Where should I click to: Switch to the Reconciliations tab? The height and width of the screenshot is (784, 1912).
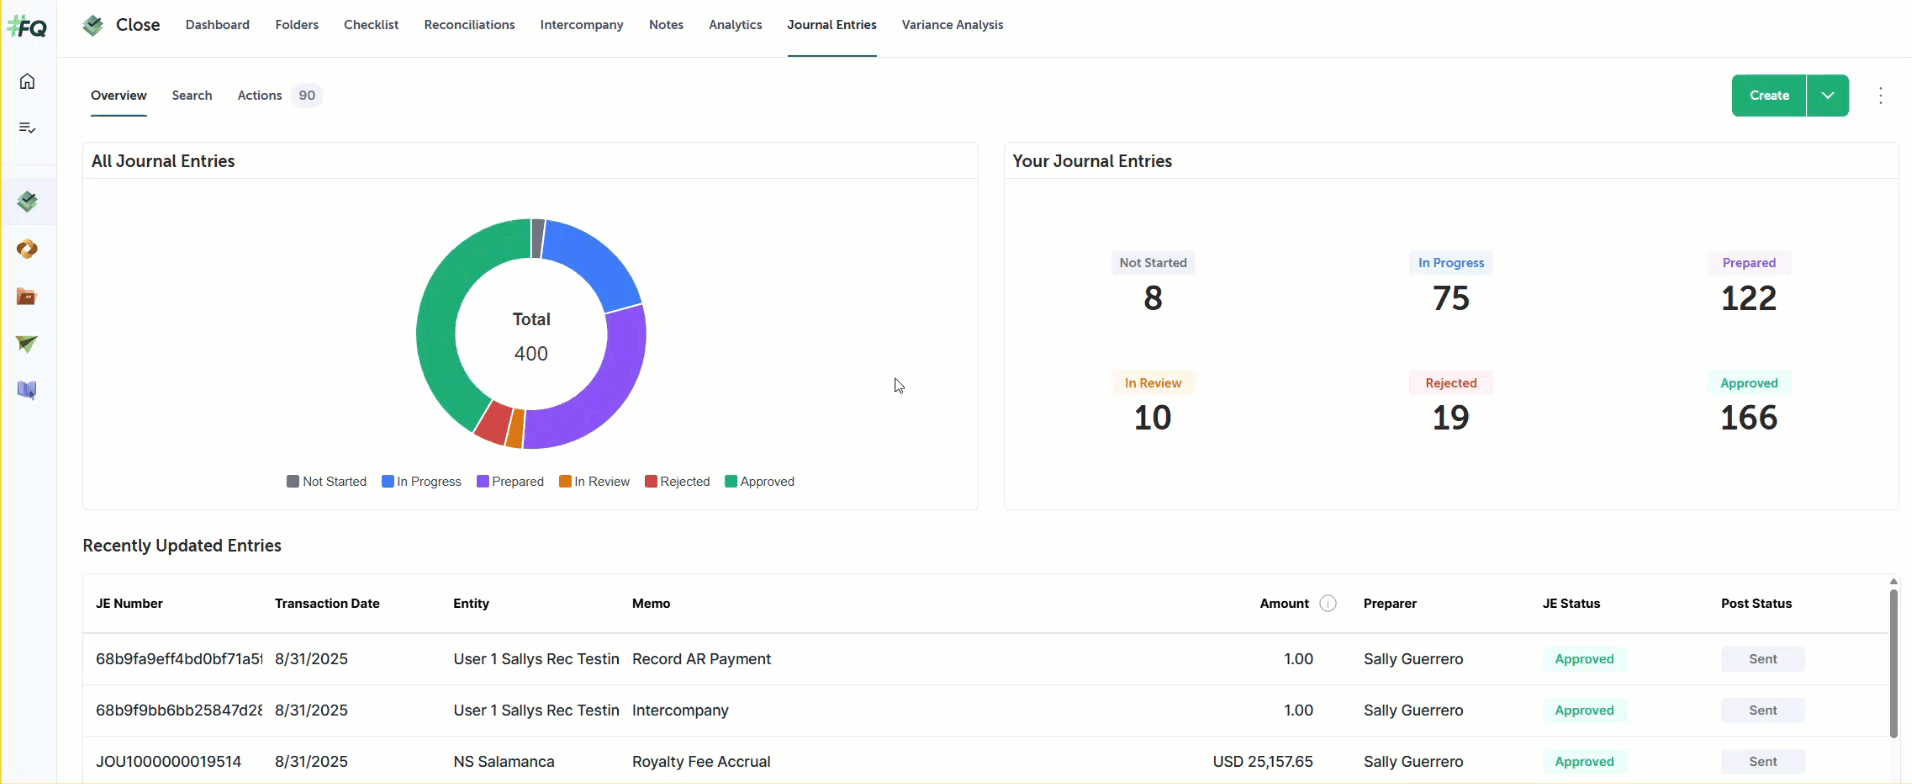coord(469,25)
